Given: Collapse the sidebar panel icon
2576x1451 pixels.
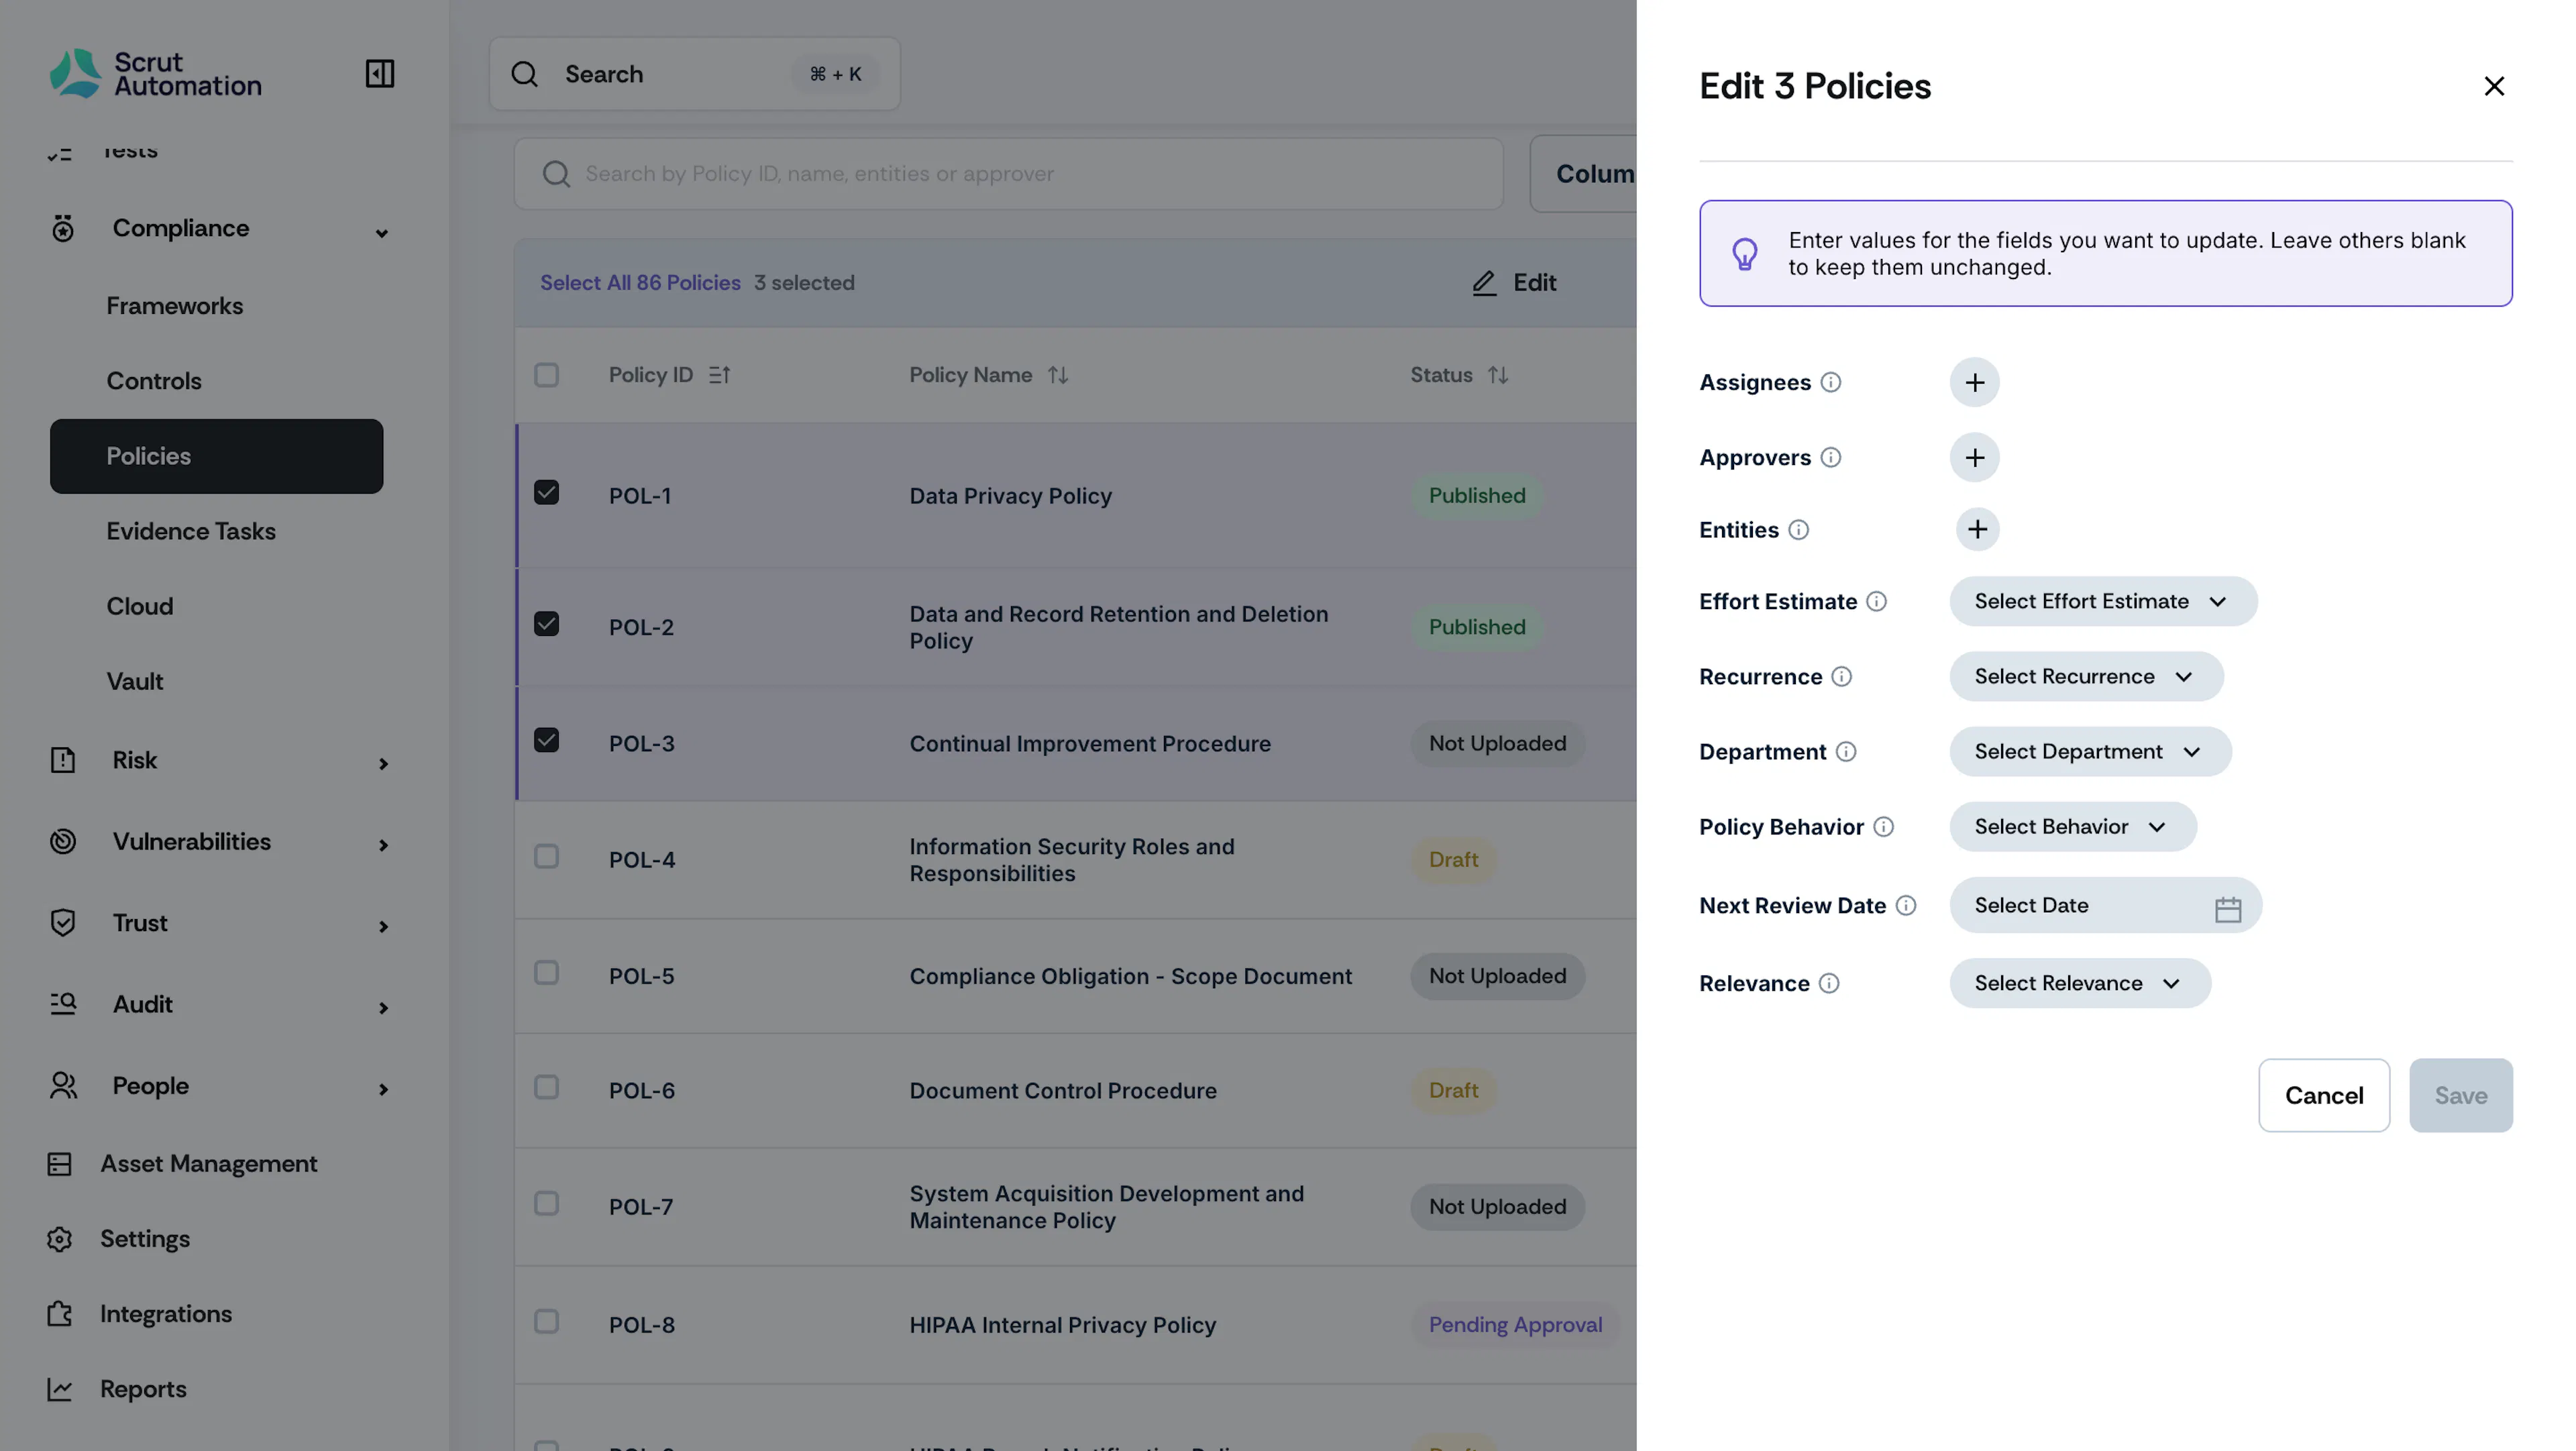Looking at the screenshot, I should pos(380,73).
